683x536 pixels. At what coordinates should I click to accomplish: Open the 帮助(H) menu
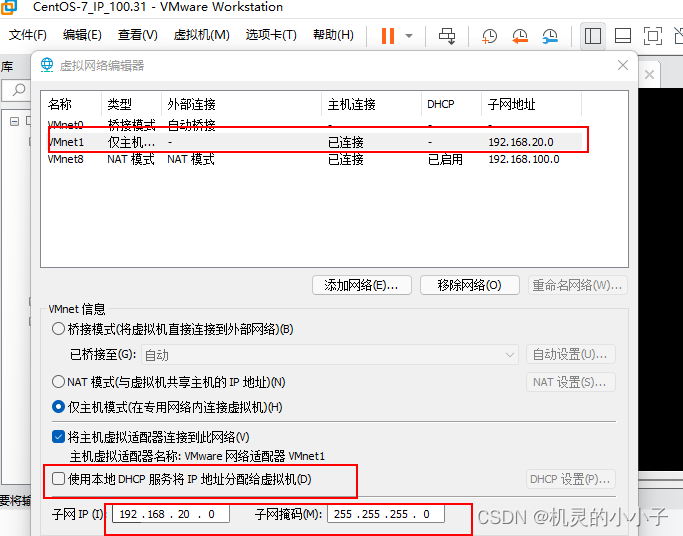pos(333,35)
